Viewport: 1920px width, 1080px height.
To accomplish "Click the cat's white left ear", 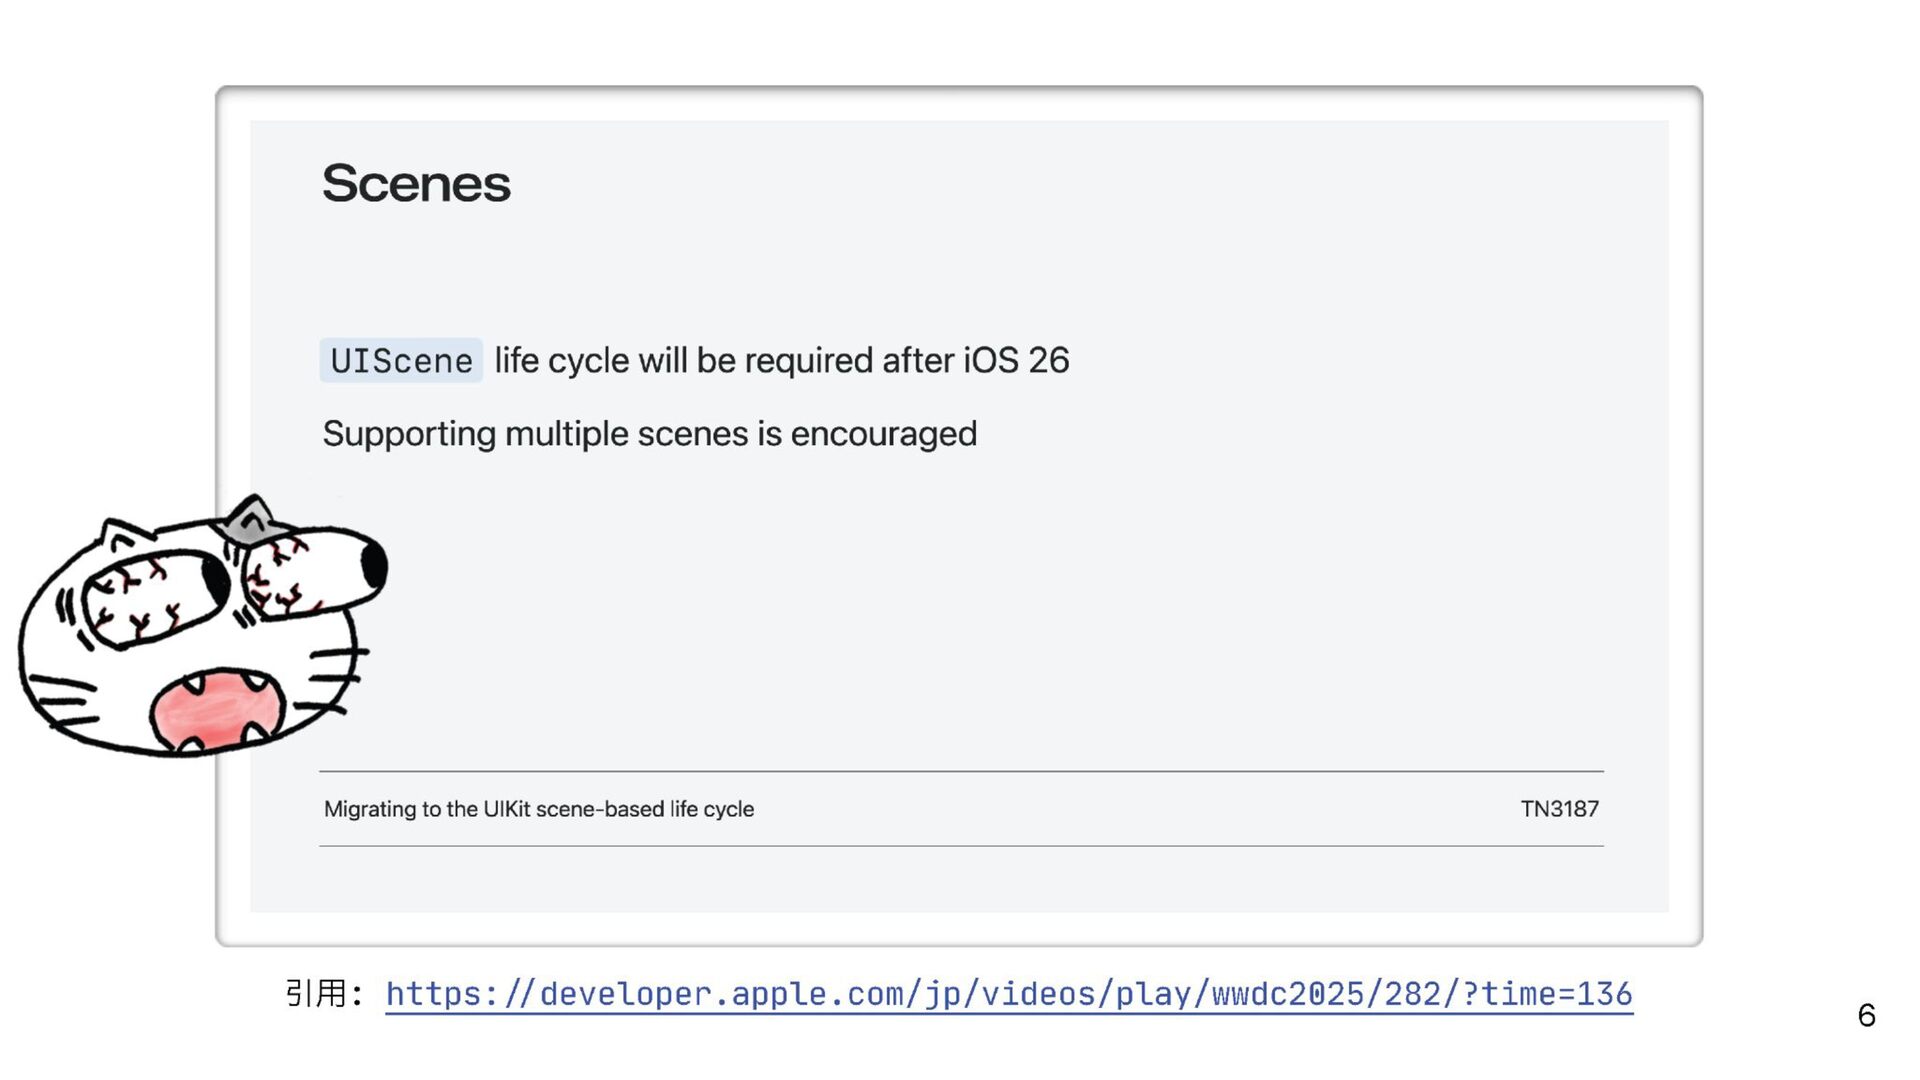I will point(121,535).
